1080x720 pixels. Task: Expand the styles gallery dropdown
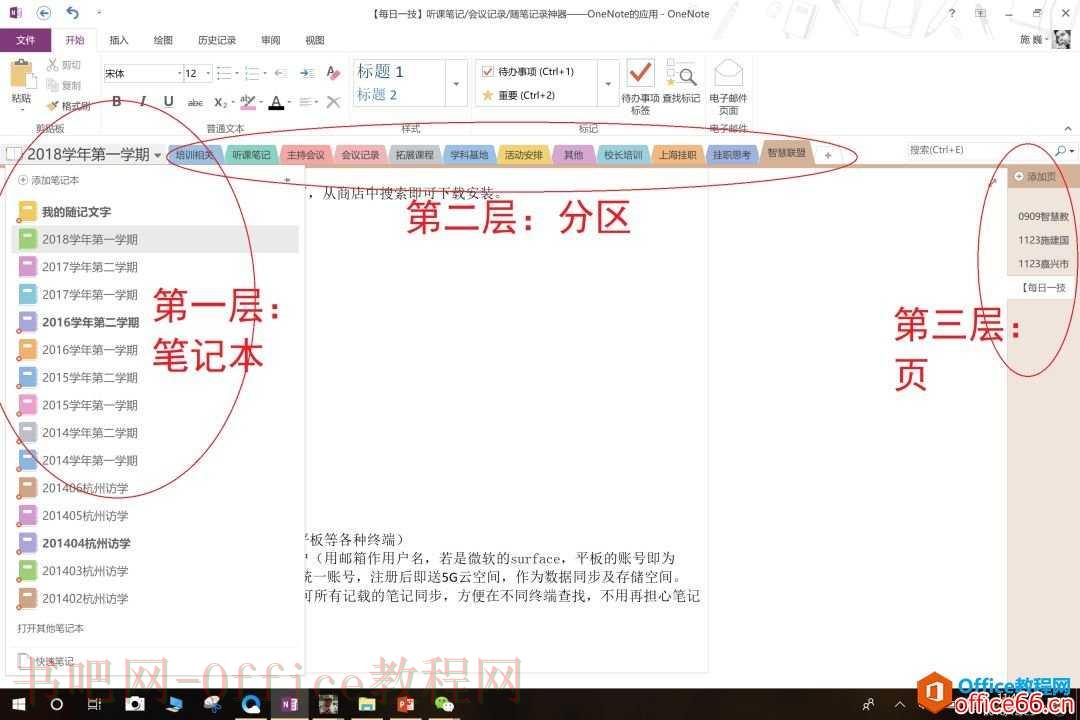(x=456, y=83)
